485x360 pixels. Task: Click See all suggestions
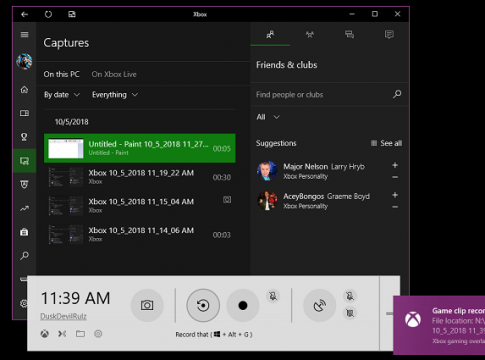386,143
